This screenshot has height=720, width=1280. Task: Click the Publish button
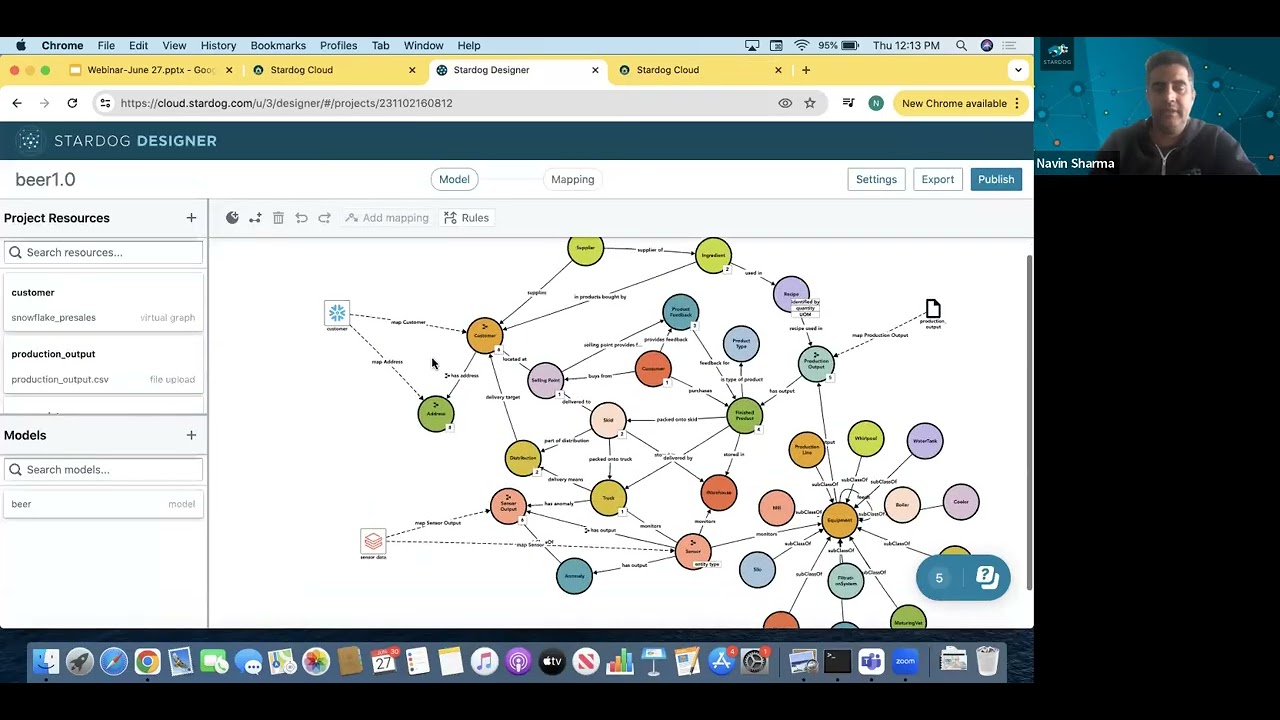(x=996, y=179)
